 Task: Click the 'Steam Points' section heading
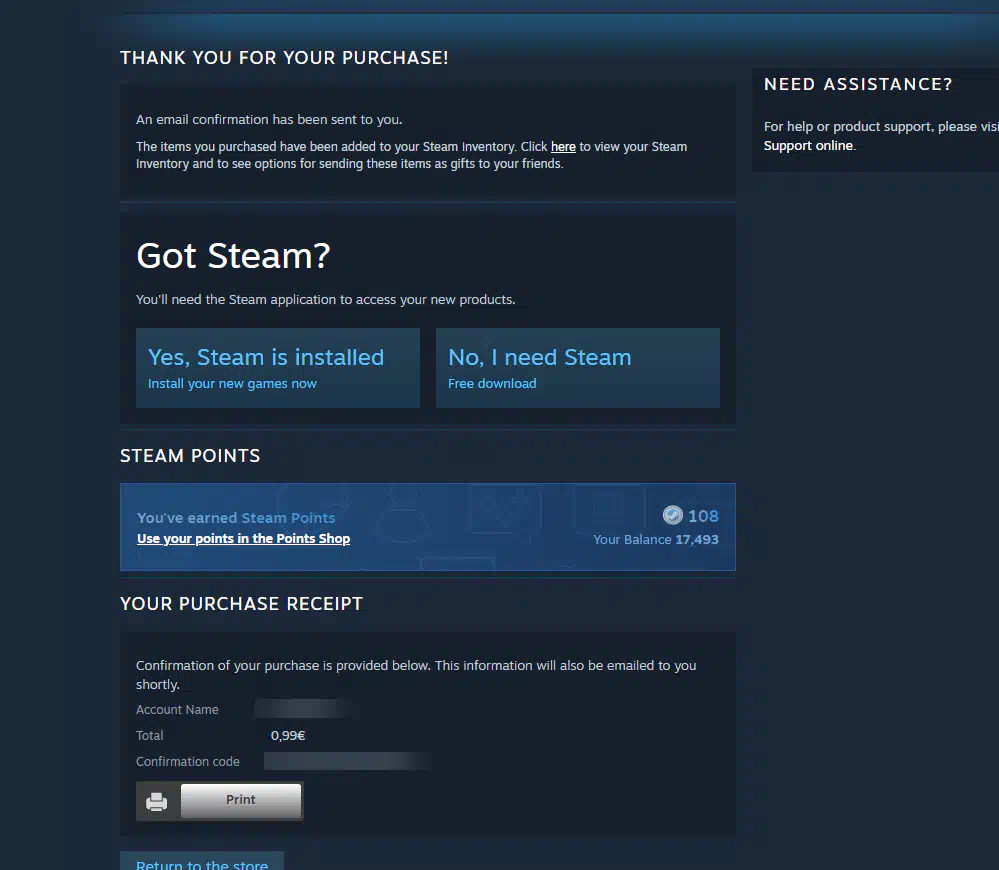[x=190, y=456]
